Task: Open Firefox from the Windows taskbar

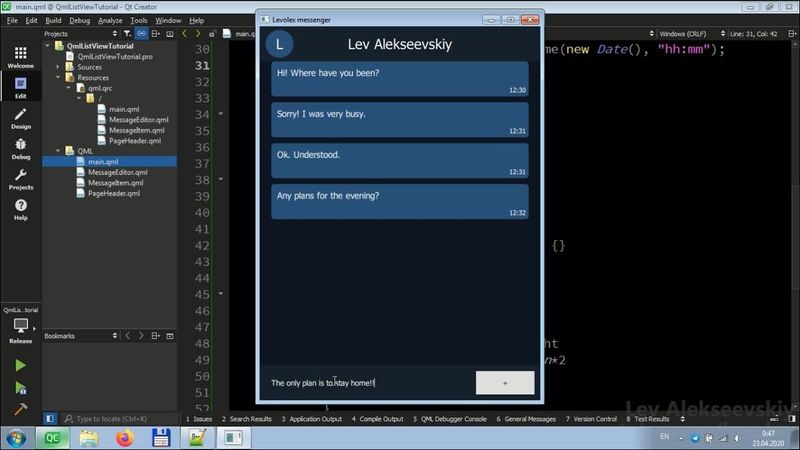Action: point(123,437)
